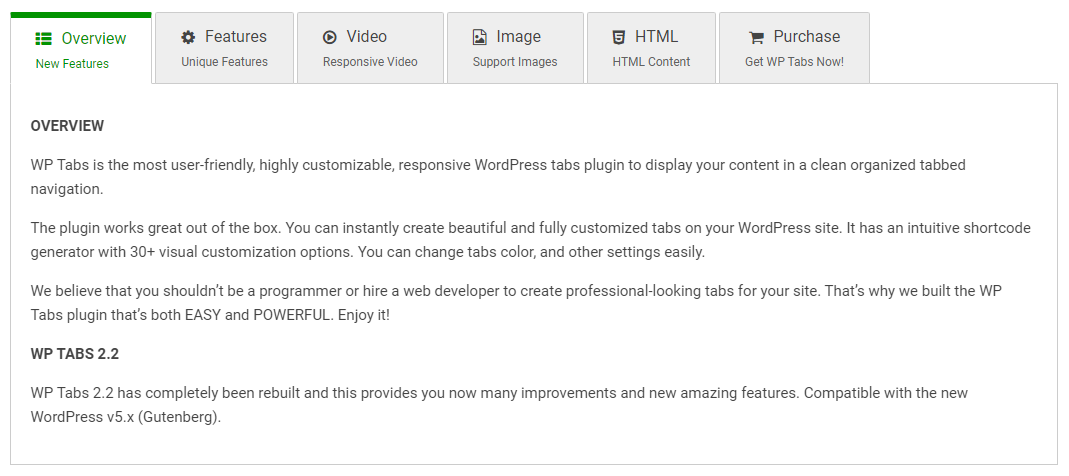Click the 'WP TABS 2.2' heading
1069x476 pixels.
[x=75, y=354]
